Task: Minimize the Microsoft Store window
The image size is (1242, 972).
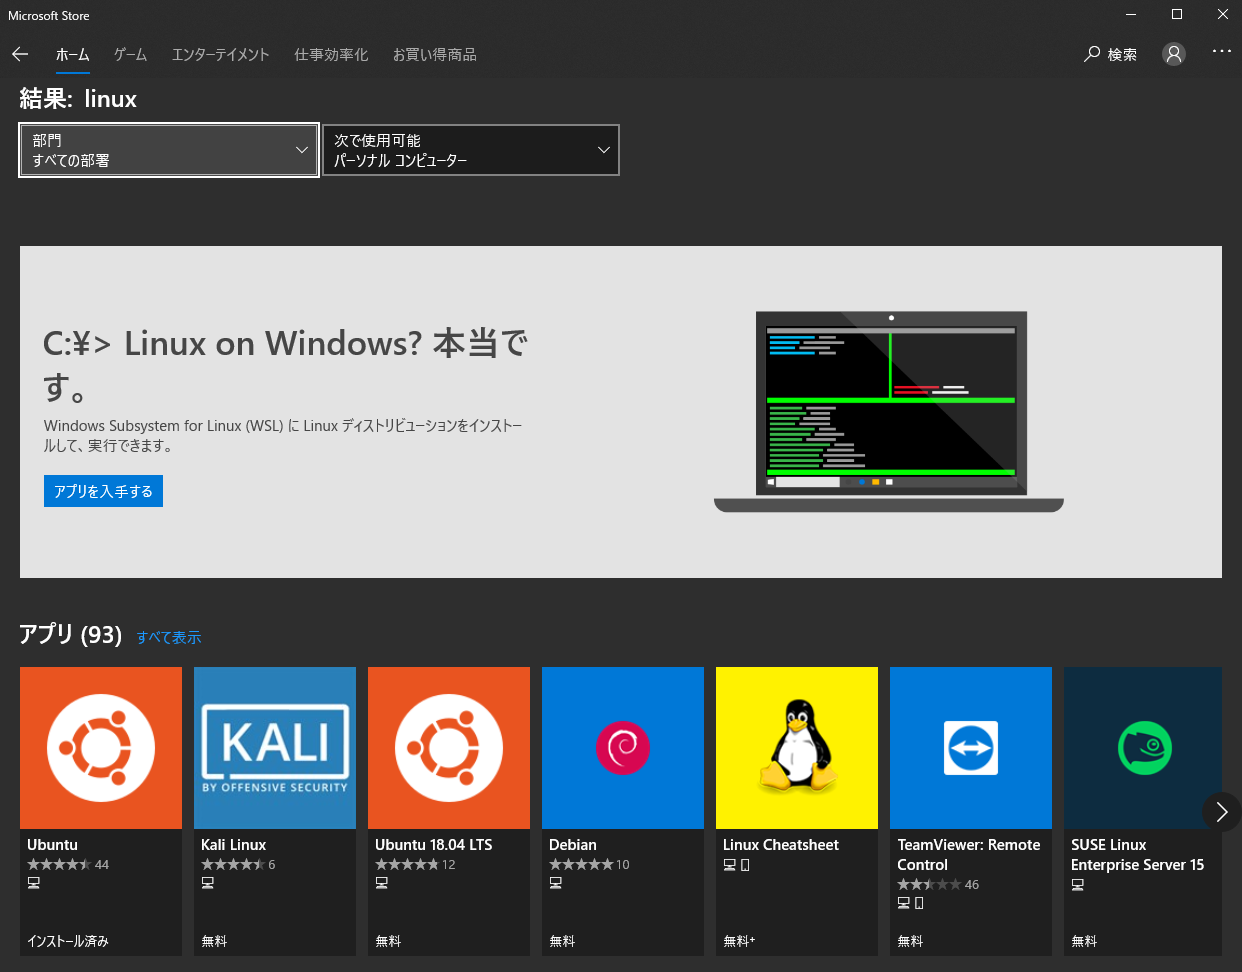Action: tap(1131, 15)
